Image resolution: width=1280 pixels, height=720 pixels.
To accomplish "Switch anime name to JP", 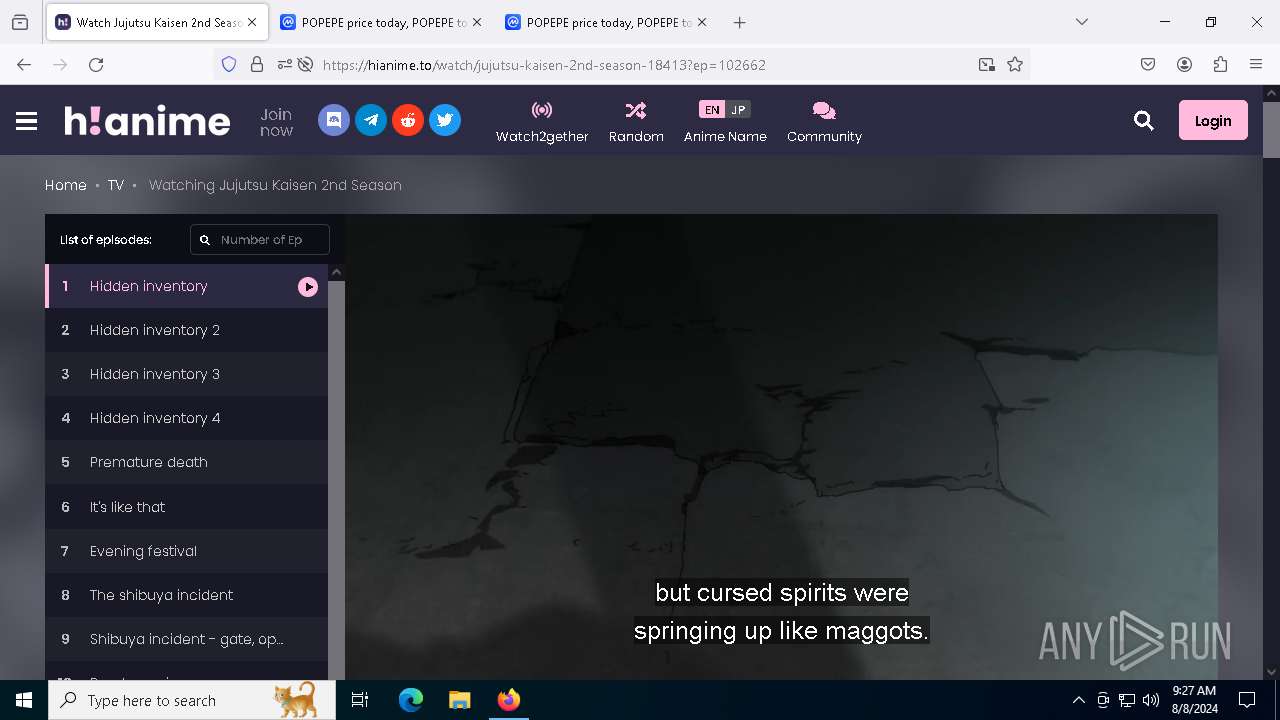I will (738, 110).
